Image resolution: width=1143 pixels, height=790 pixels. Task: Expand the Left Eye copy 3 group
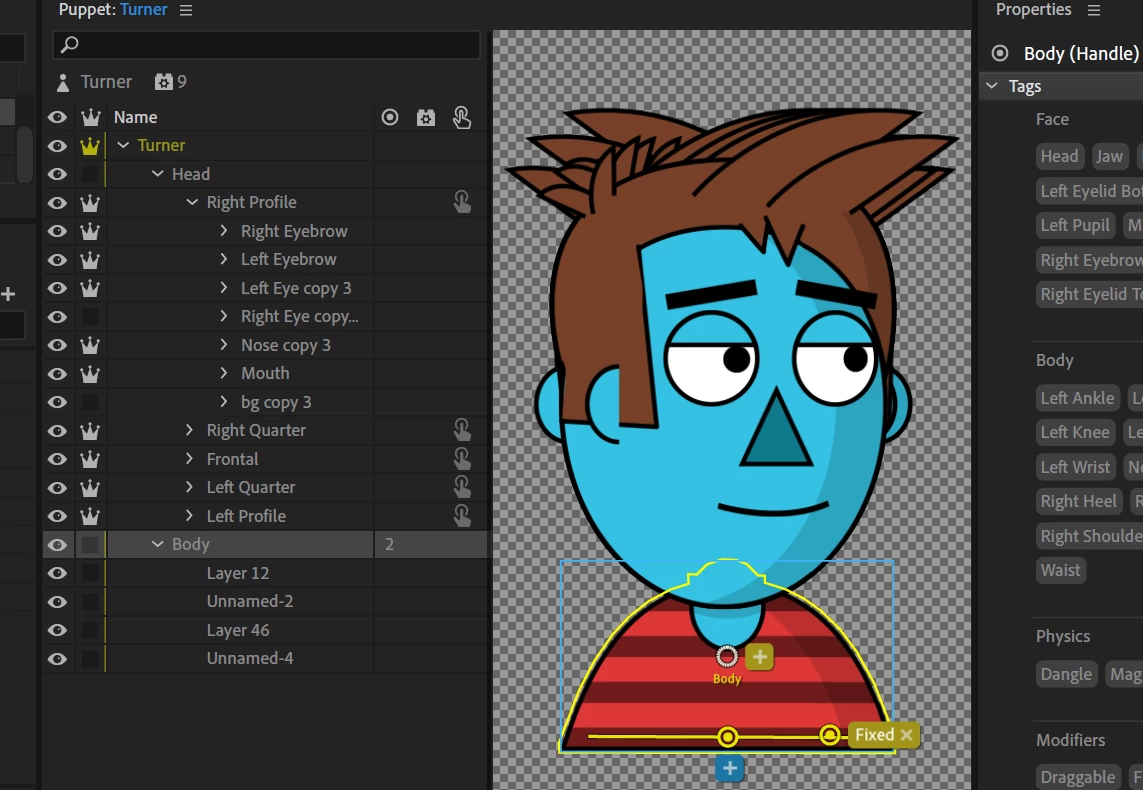[x=224, y=287]
